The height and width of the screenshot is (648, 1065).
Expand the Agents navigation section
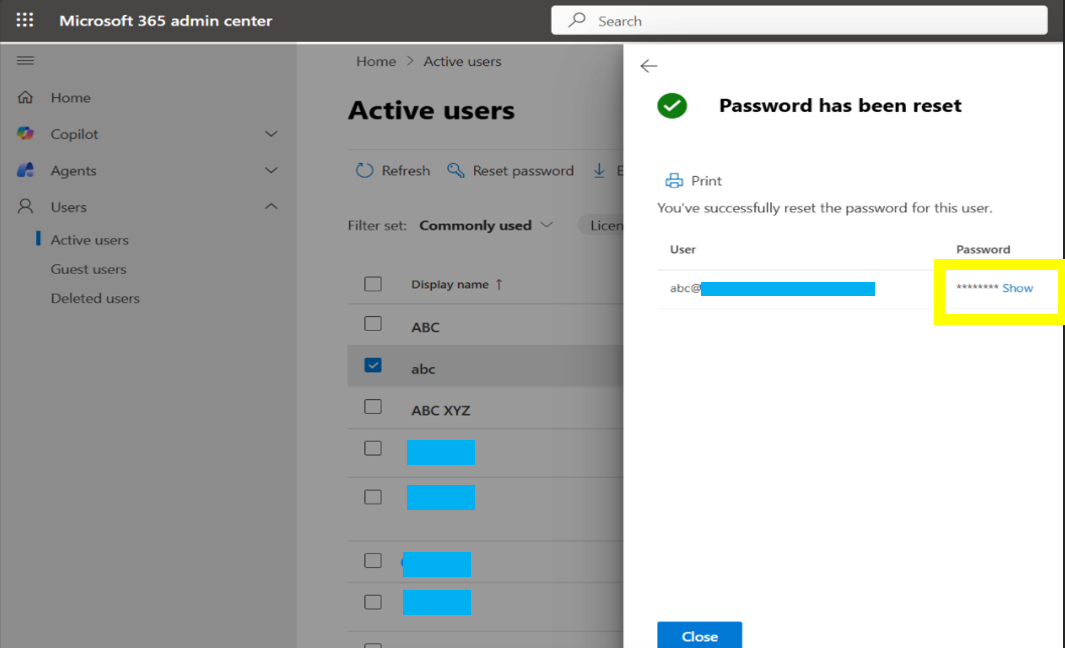271,171
